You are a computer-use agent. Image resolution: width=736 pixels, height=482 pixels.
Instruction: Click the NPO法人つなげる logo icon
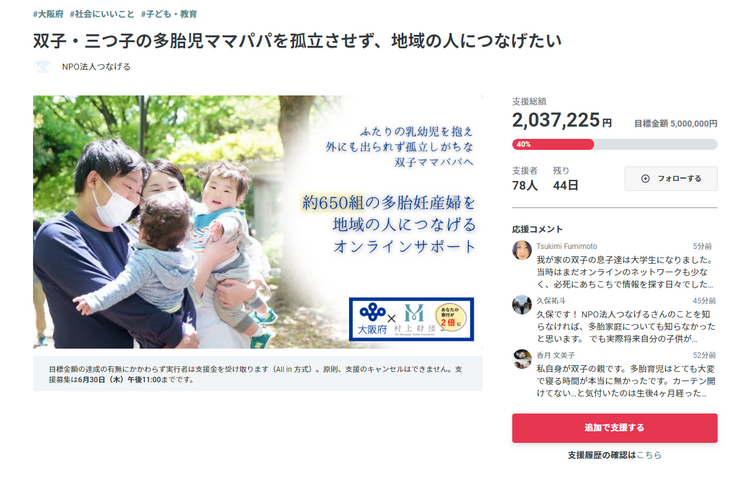[x=43, y=67]
